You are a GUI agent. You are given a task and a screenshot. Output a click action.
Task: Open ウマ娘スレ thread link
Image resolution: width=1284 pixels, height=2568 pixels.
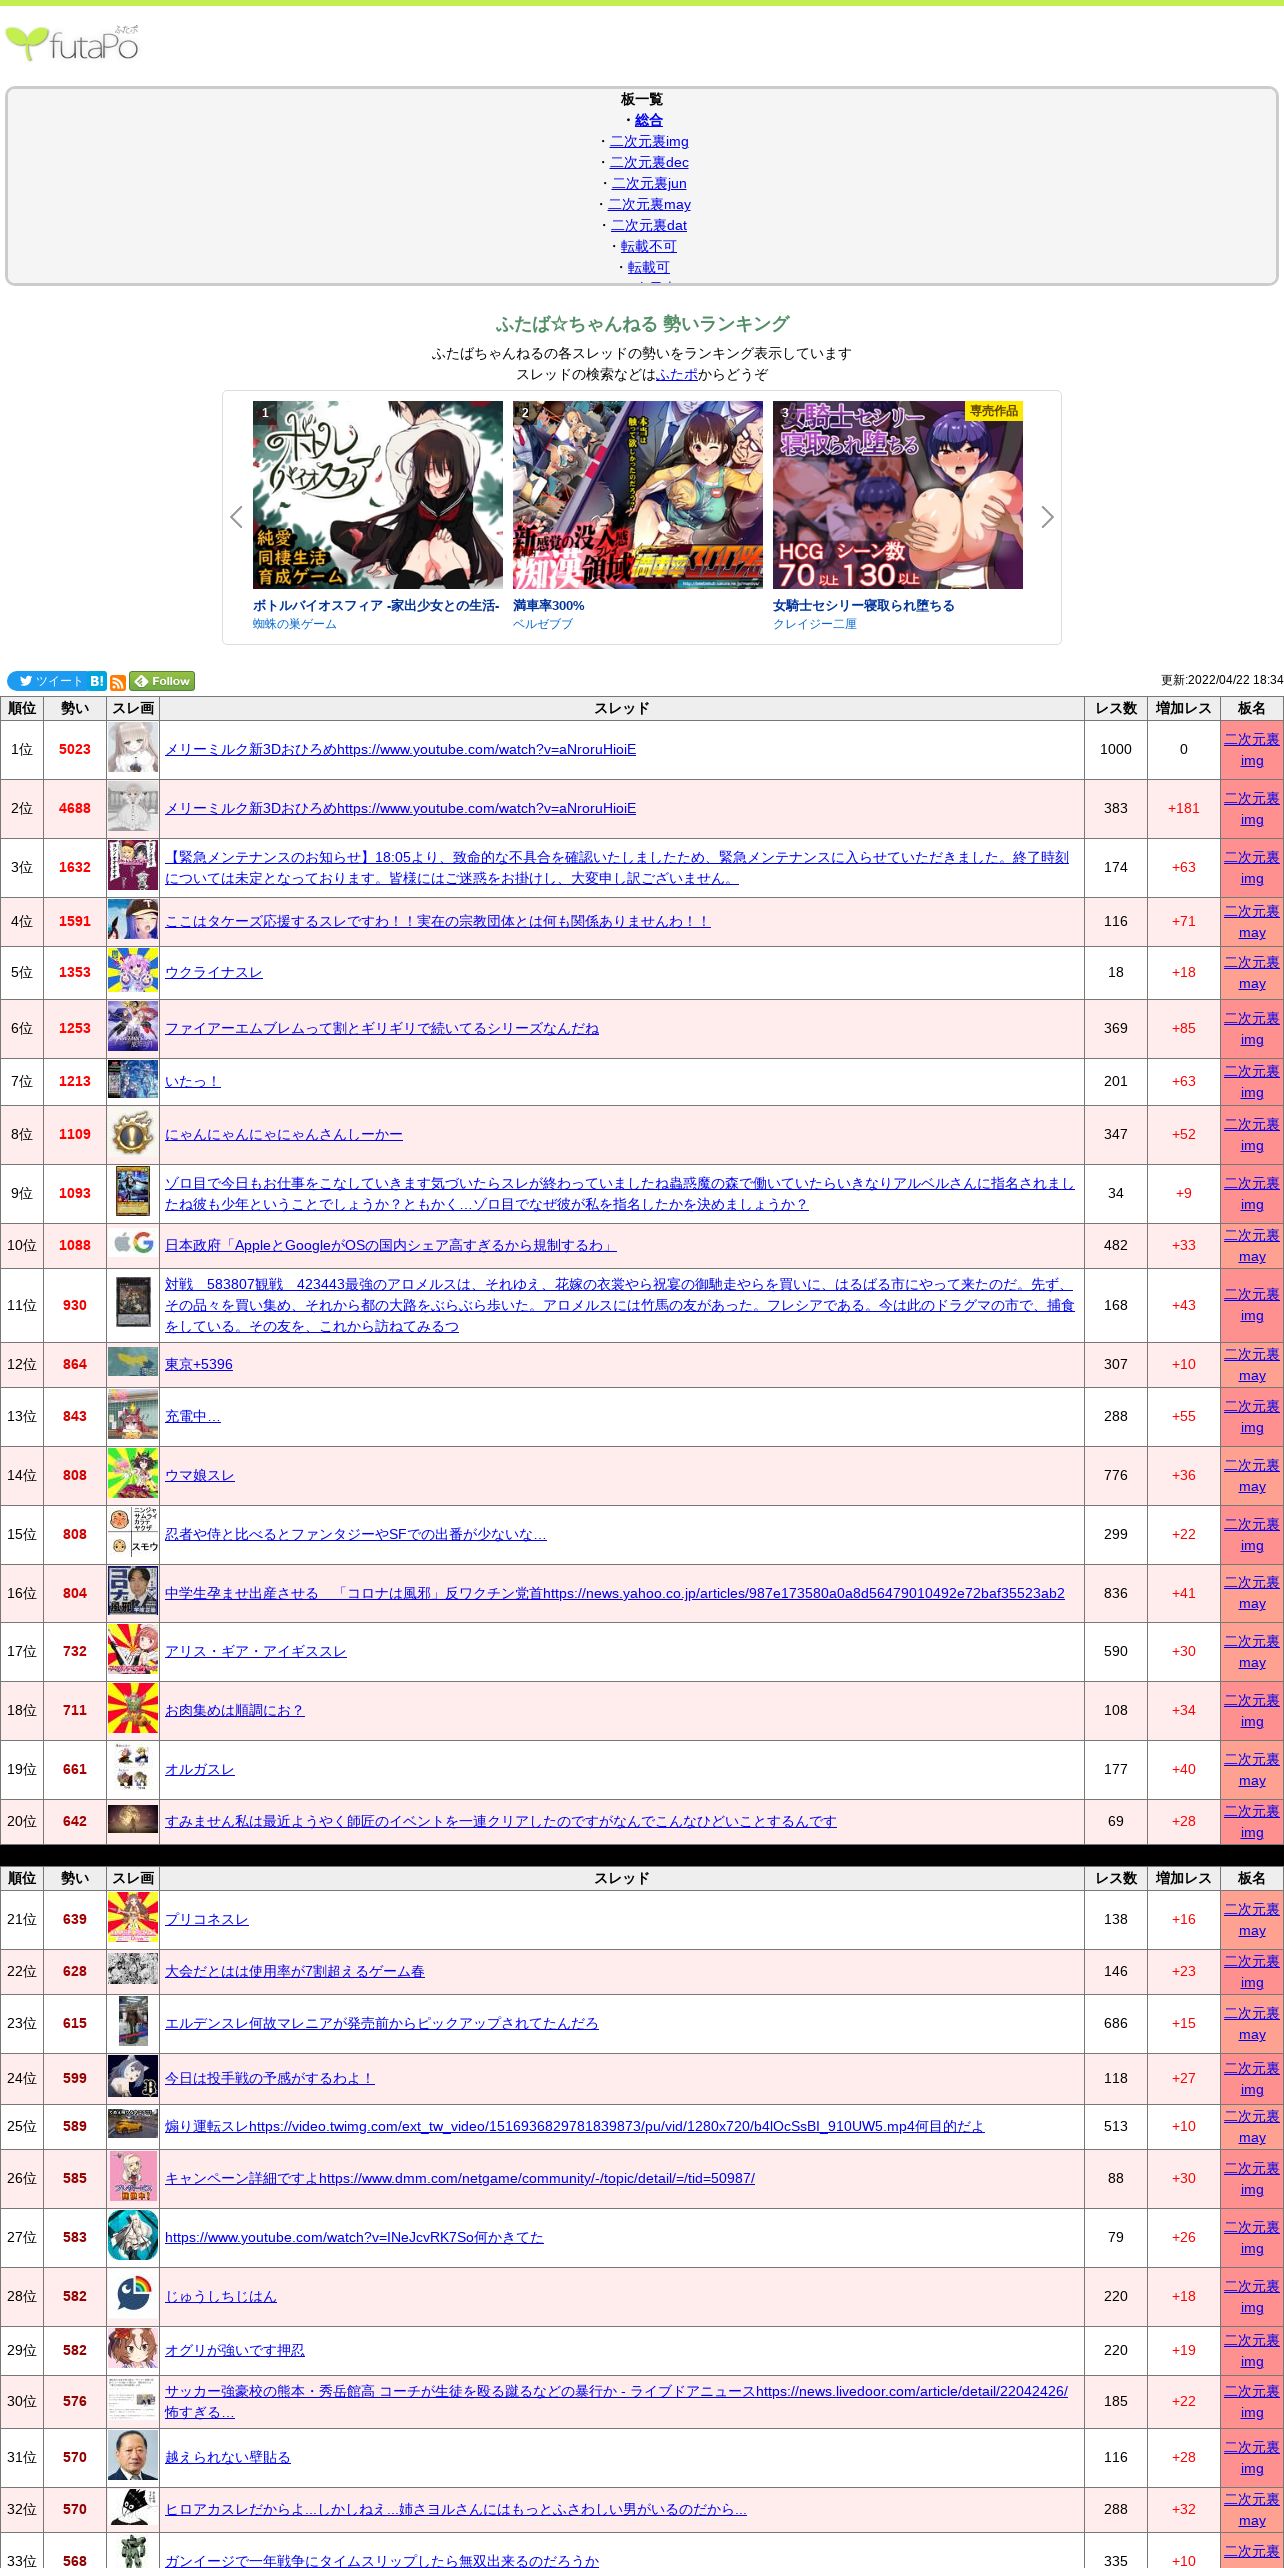click(x=200, y=1475)
